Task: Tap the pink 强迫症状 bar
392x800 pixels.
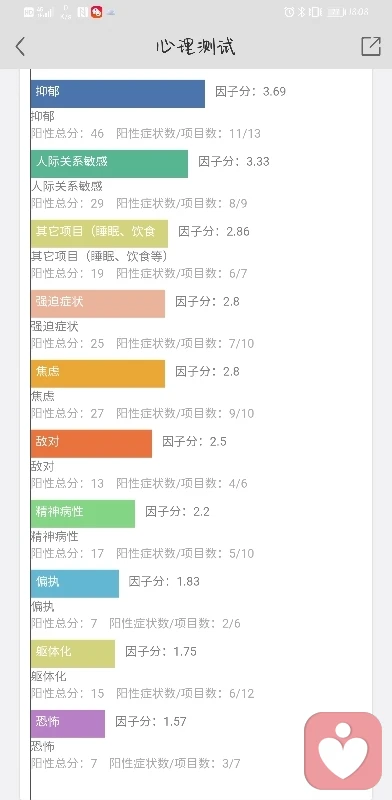Action: [x=98, y=304]
